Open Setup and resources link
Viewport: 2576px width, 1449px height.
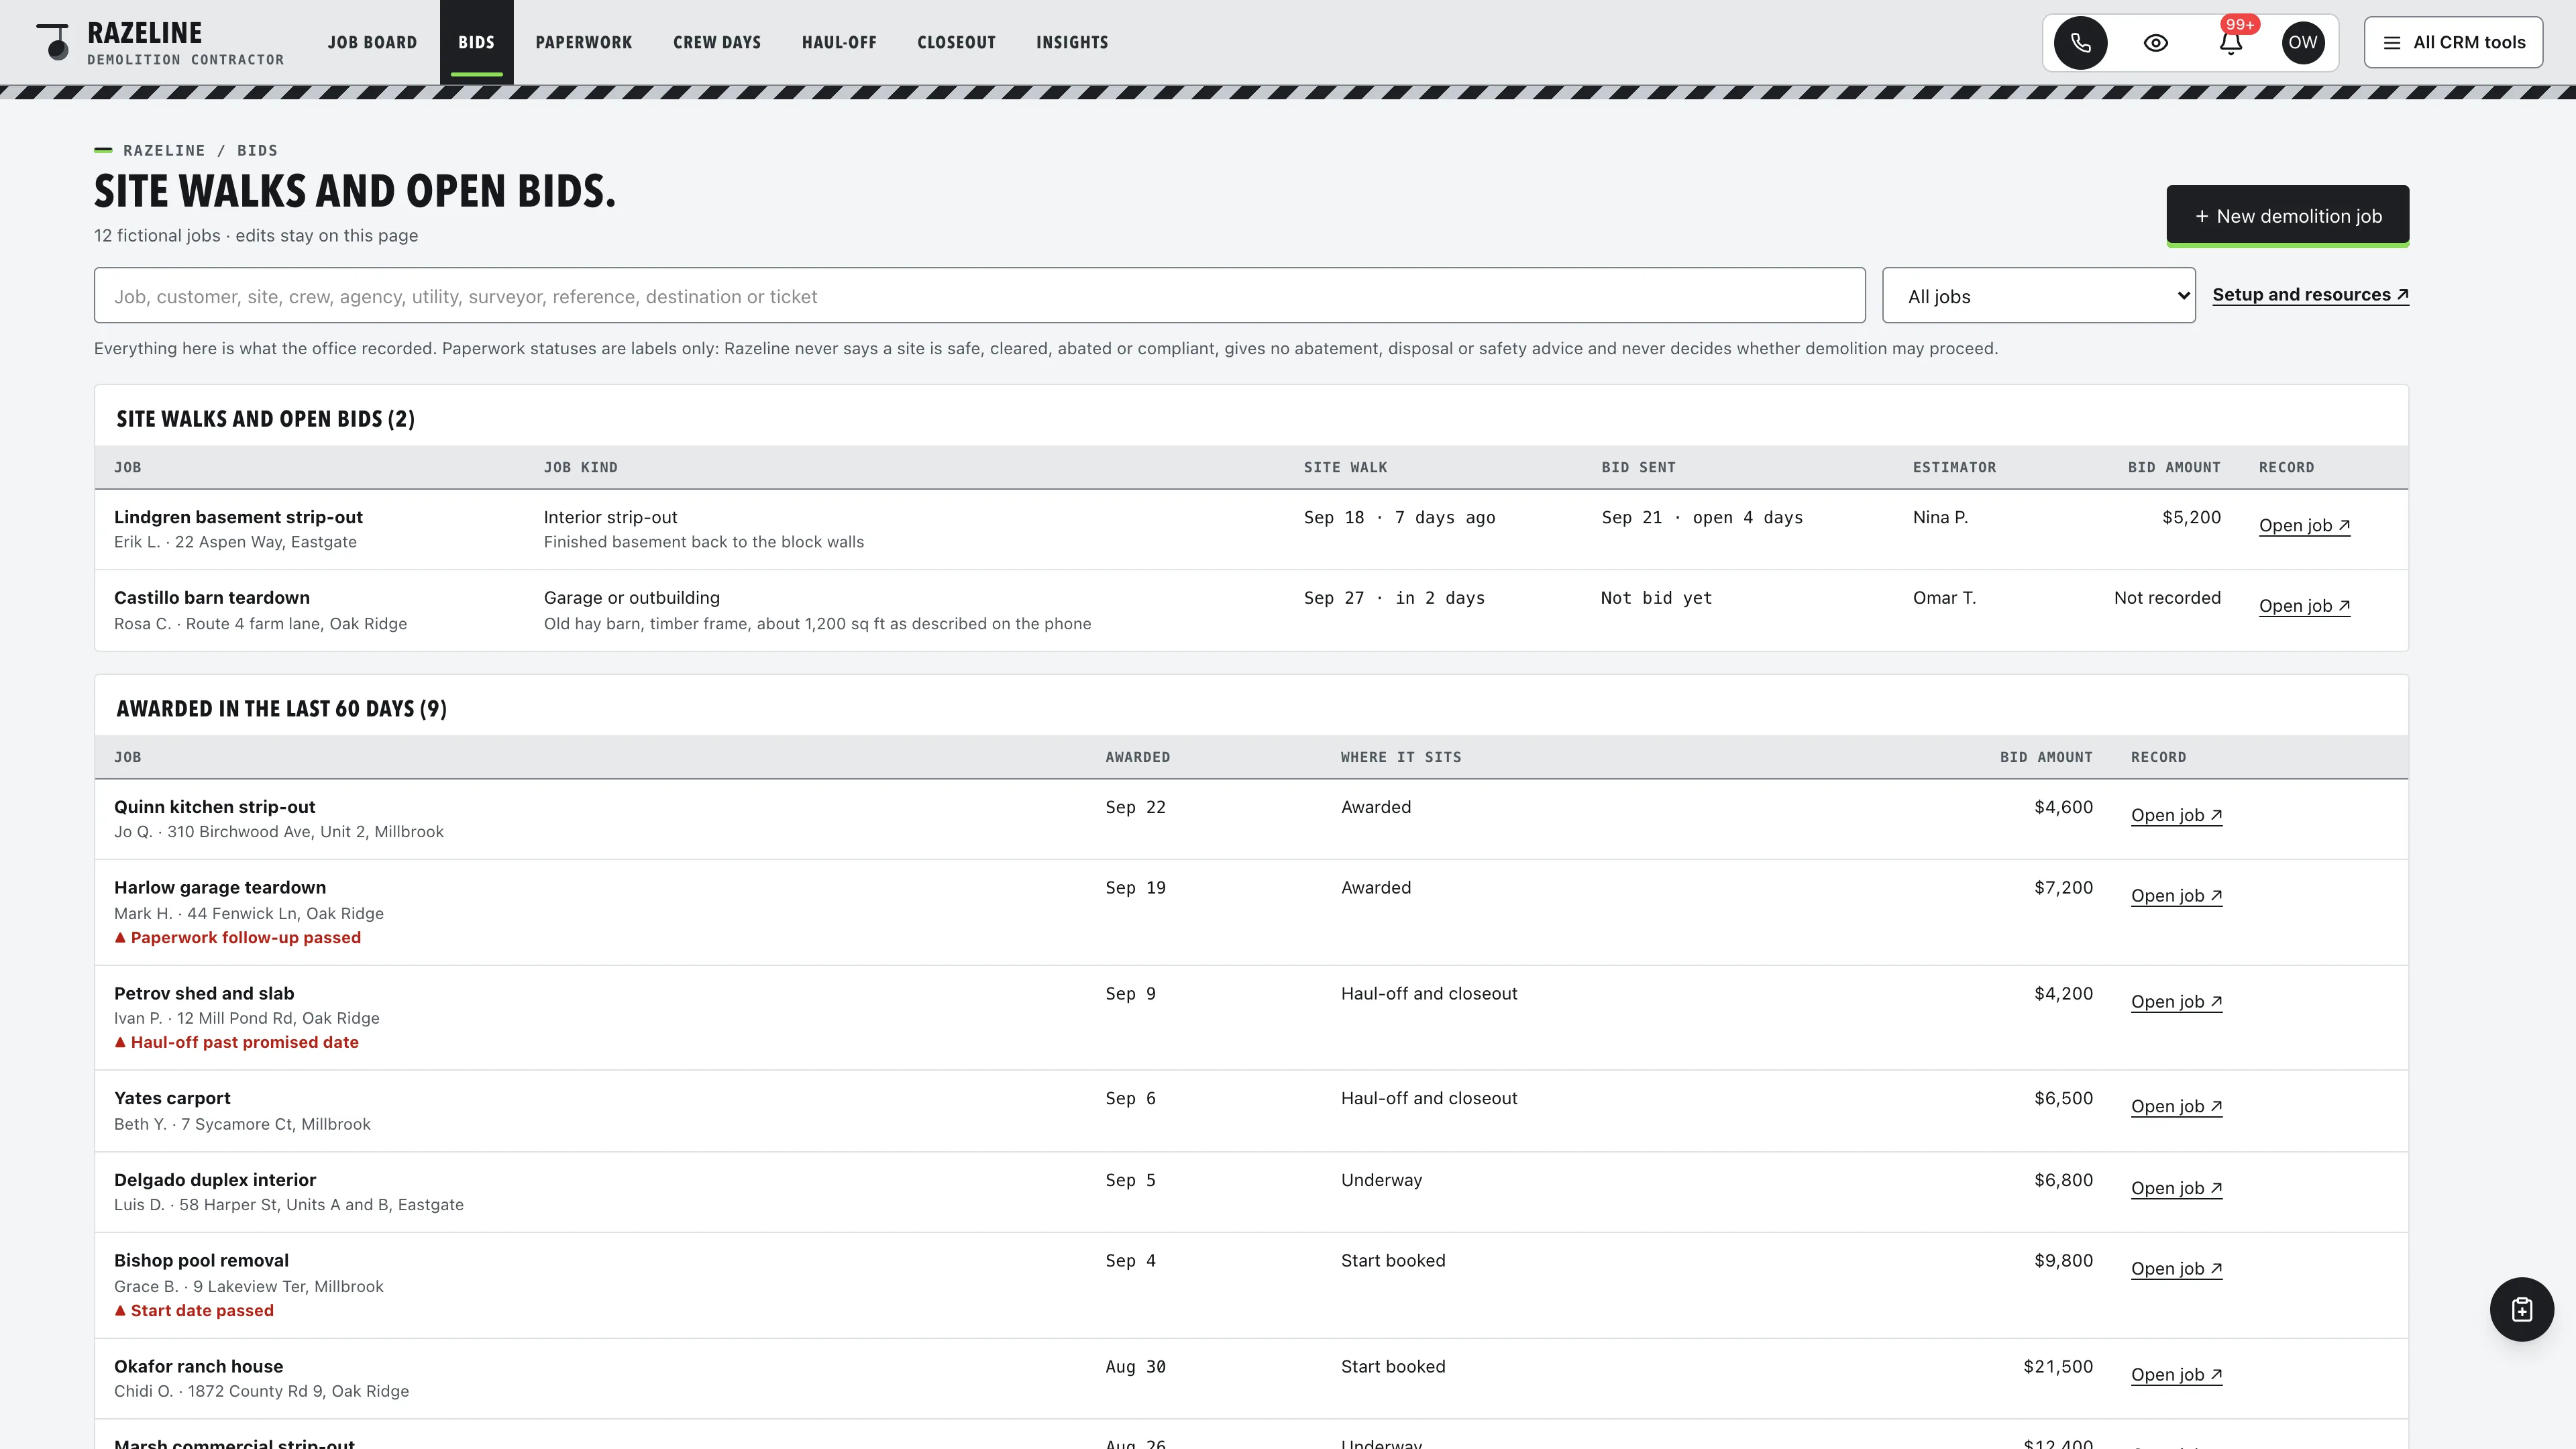(2310, 294)
